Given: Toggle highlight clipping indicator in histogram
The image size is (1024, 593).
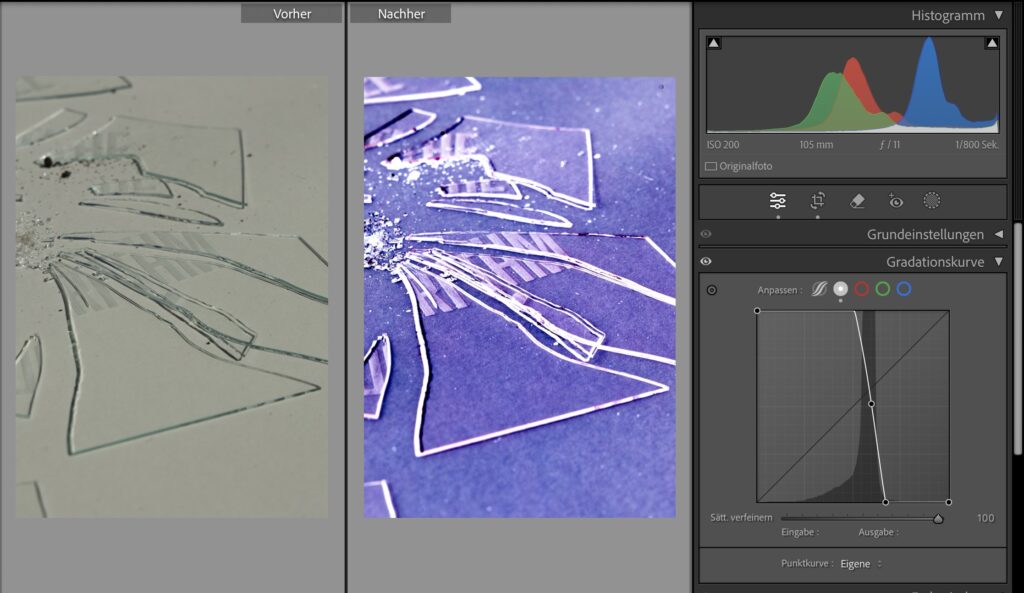Looking at the screenshot, I should [992, 43].
